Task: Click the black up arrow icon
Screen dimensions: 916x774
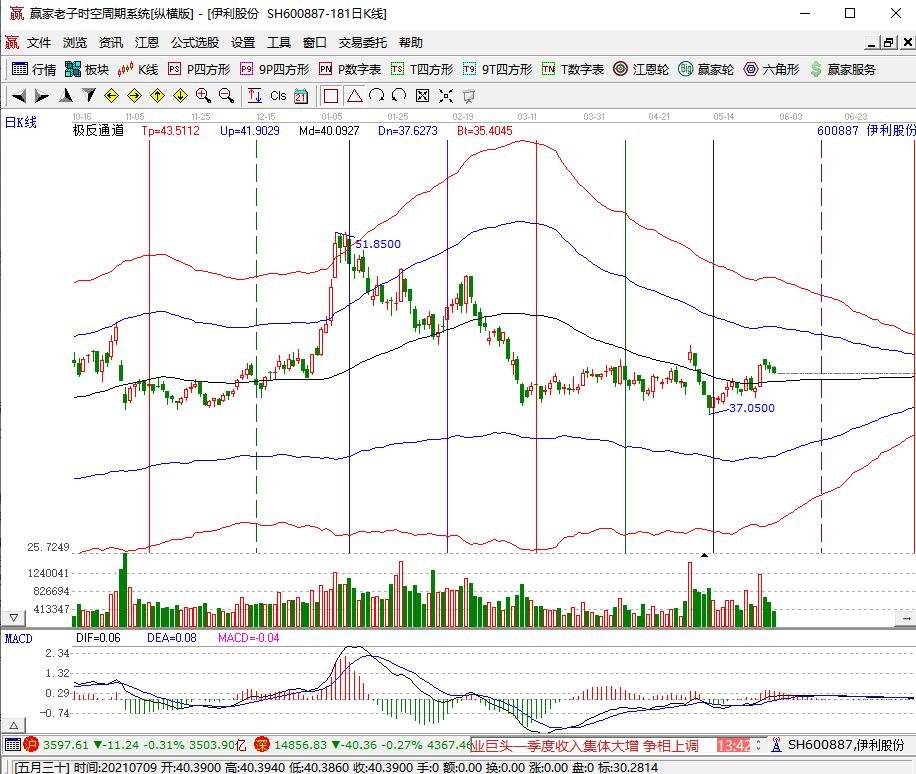Action: pos(66,96)
